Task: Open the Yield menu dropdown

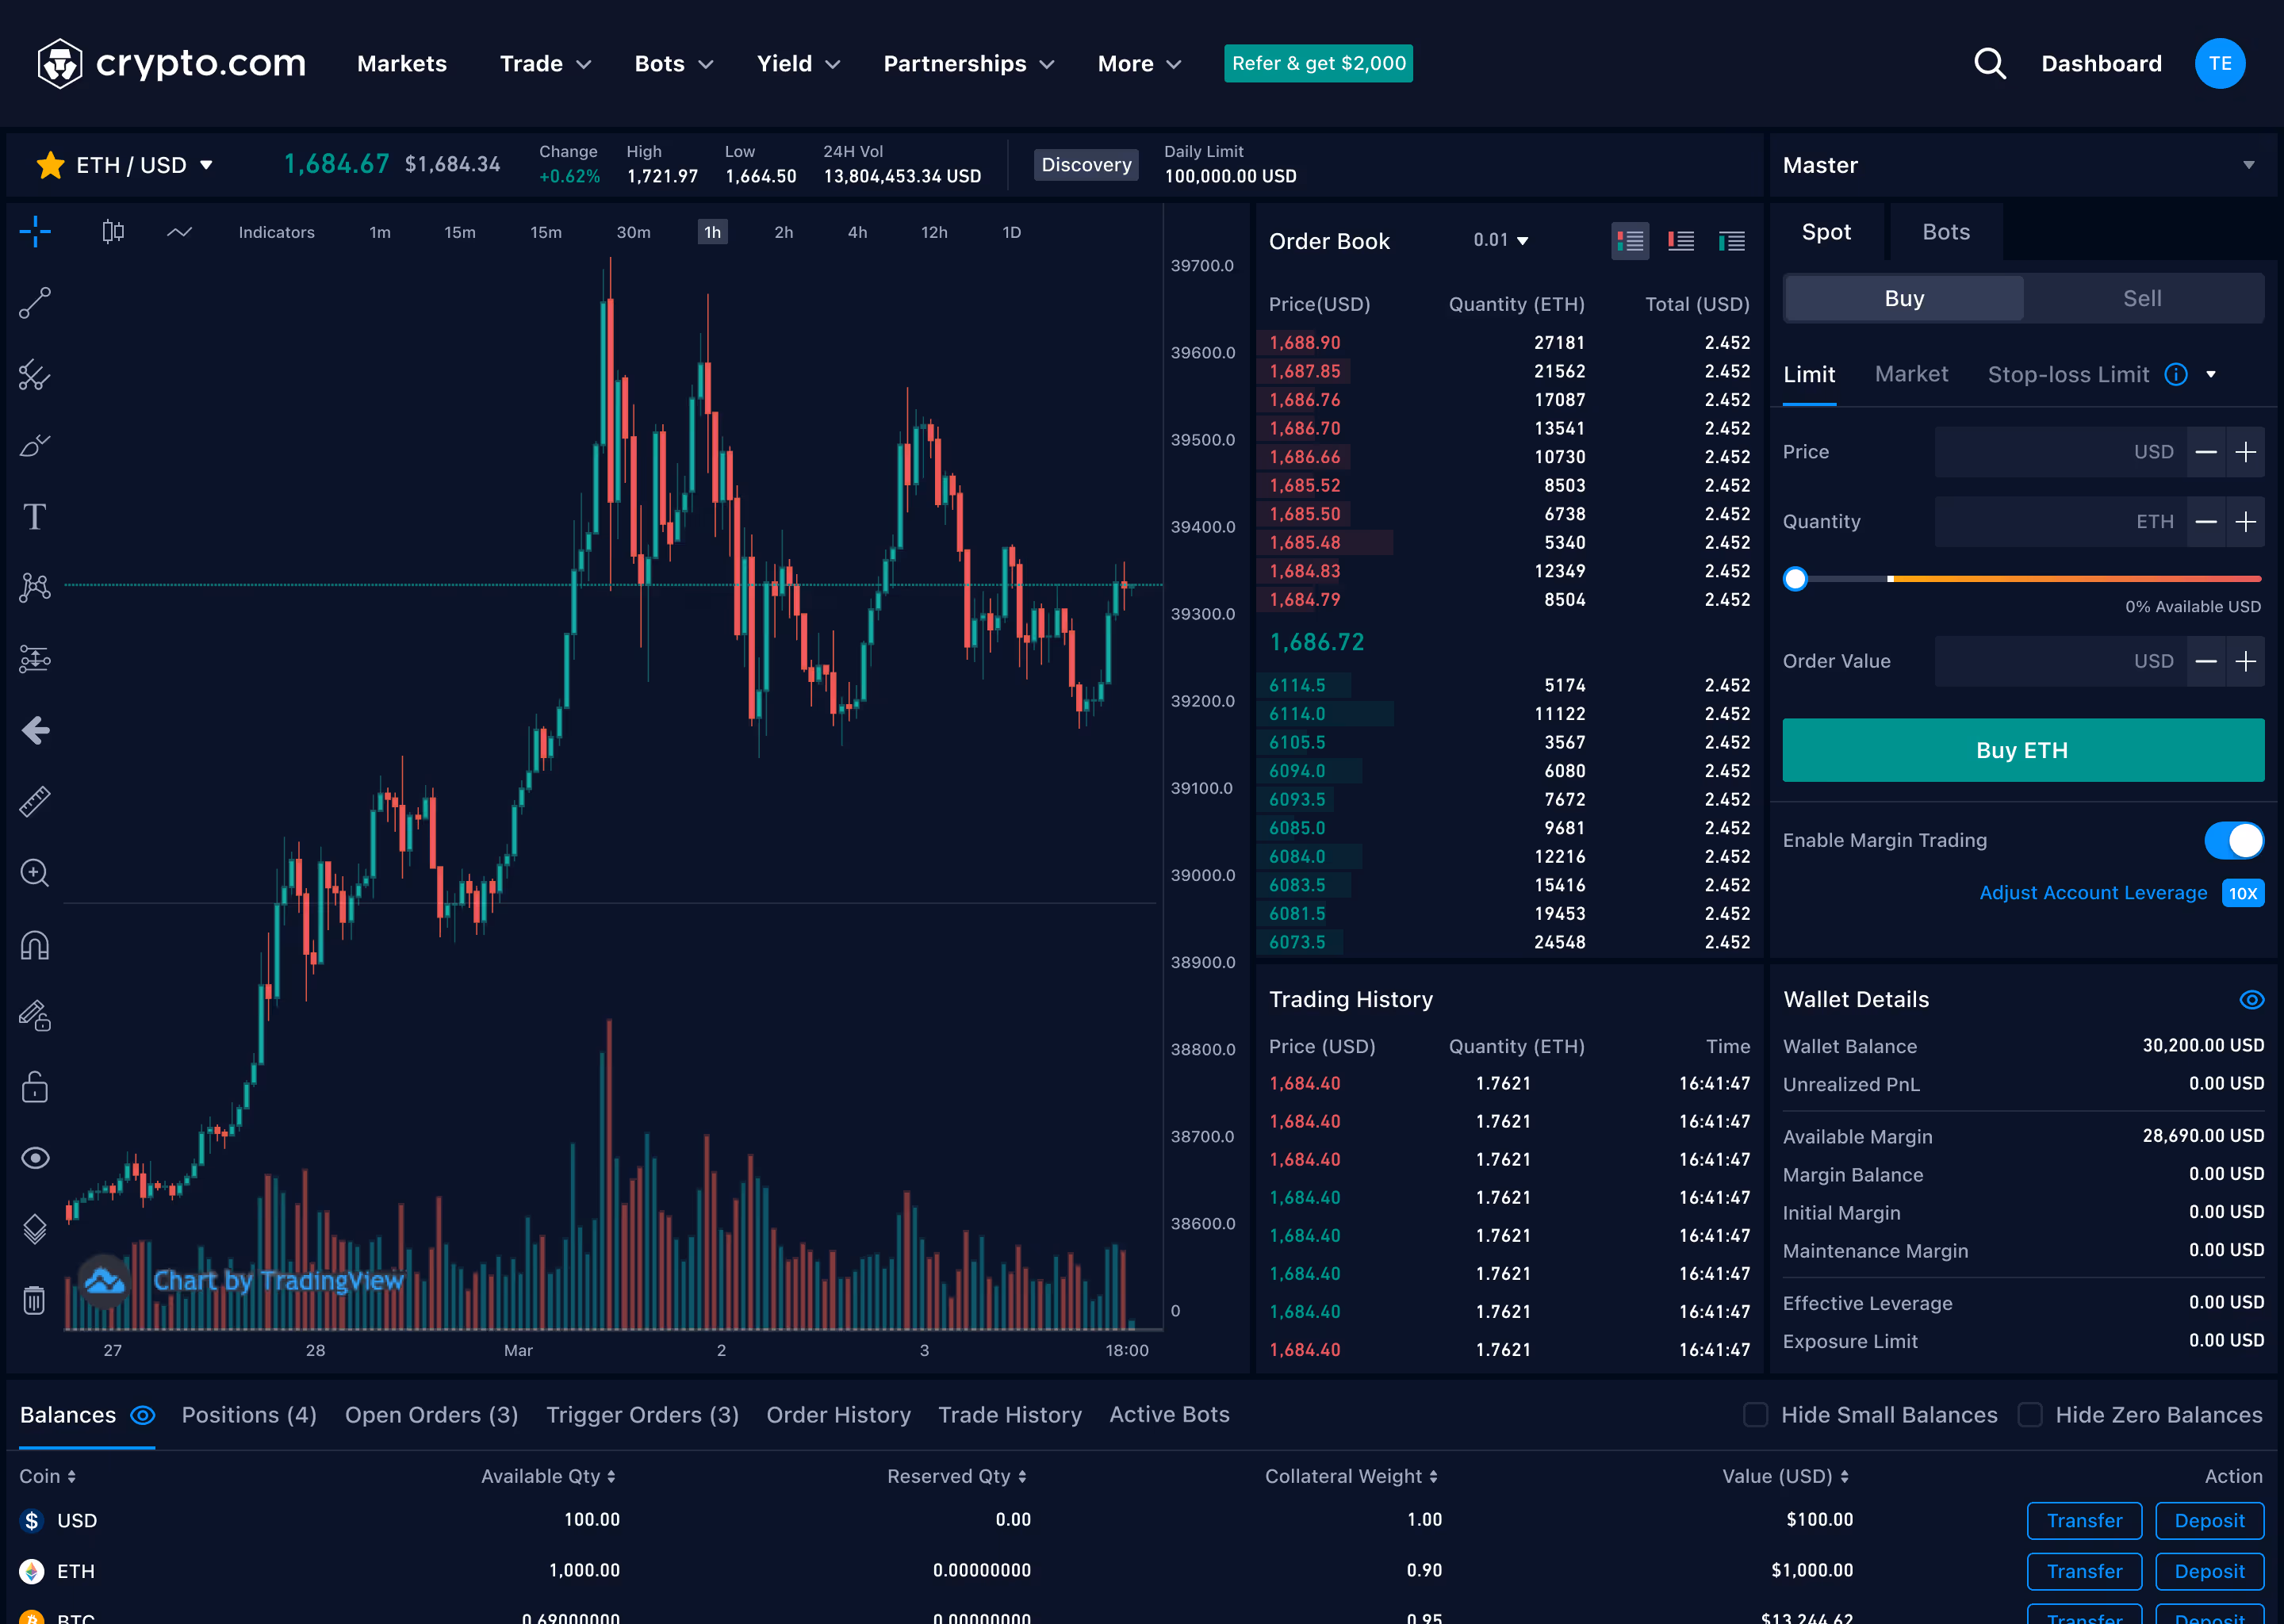Action: pyautogui.click(x=798, y=64)
